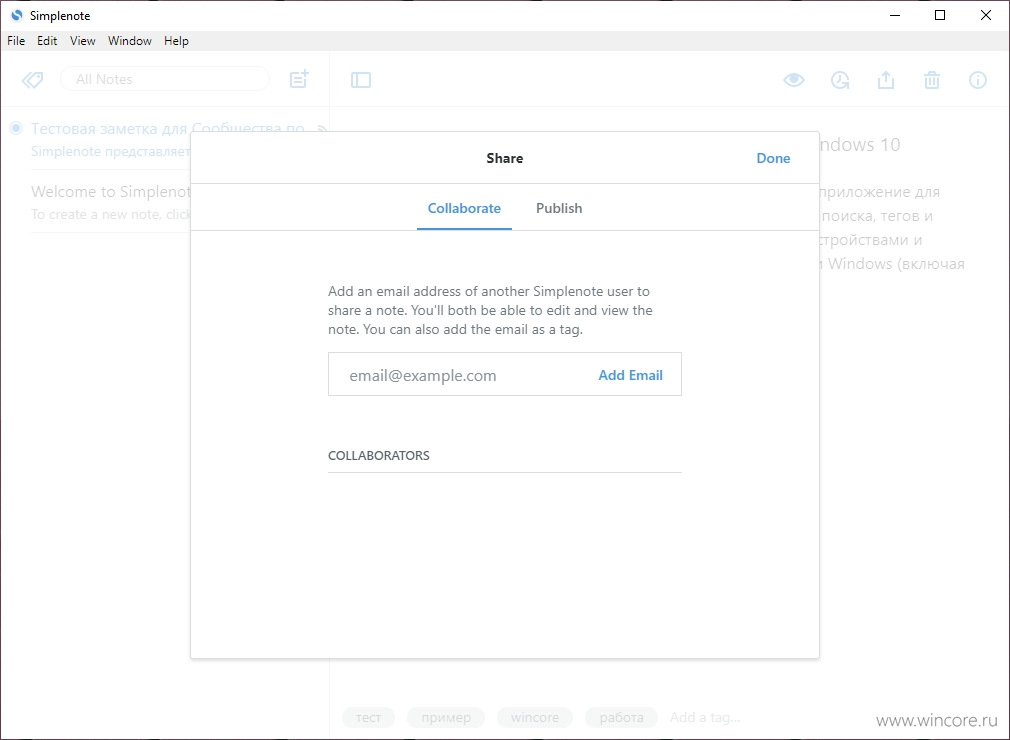The width and height of the screenshot is (1010, 740).
Task: Toggle the sidebar panel icon
Action: tap(361, 80)
